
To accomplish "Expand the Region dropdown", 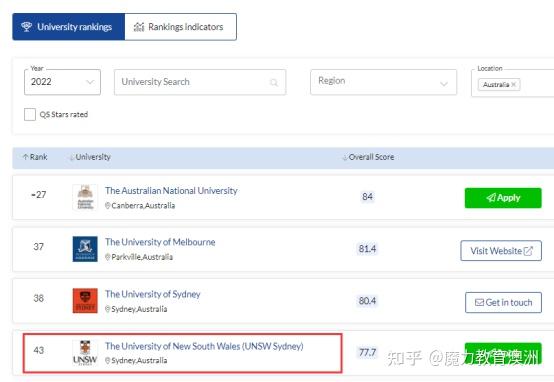I will coord(383,82).
